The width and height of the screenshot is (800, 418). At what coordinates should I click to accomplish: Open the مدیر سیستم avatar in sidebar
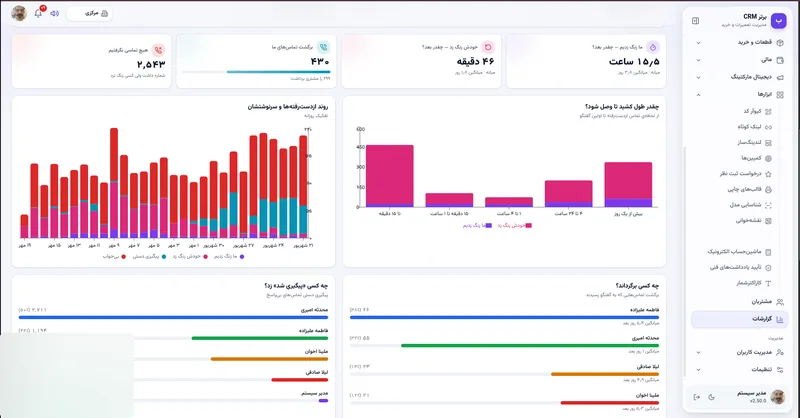click(778, 397)
